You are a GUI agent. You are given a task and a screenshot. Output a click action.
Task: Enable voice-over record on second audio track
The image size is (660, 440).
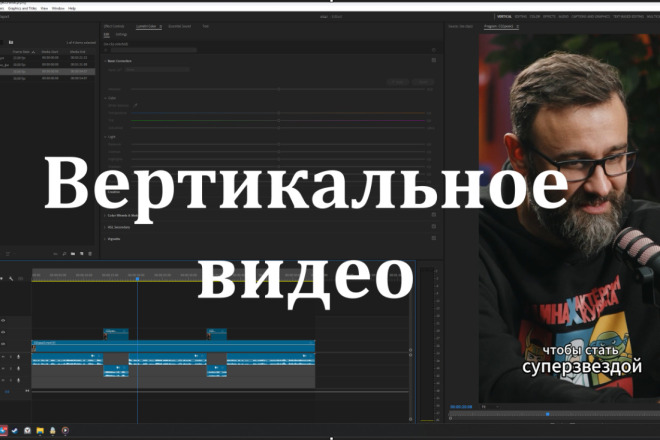[x=18, y=368]
